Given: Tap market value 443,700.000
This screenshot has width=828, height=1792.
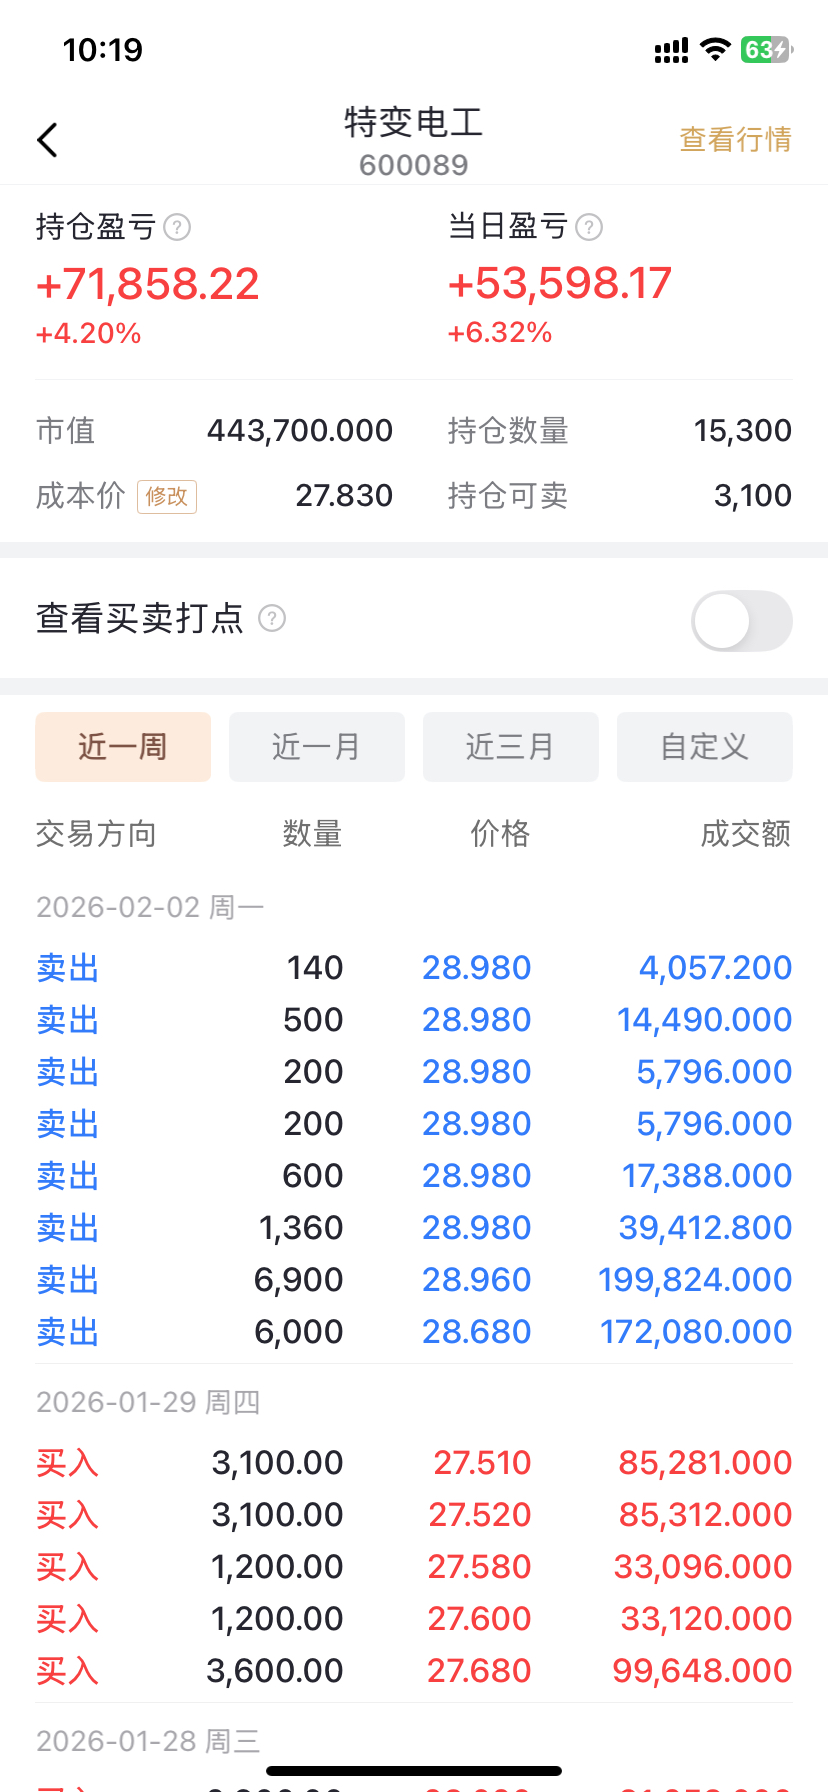Looking at the screenshot, I should click(300, 431).
